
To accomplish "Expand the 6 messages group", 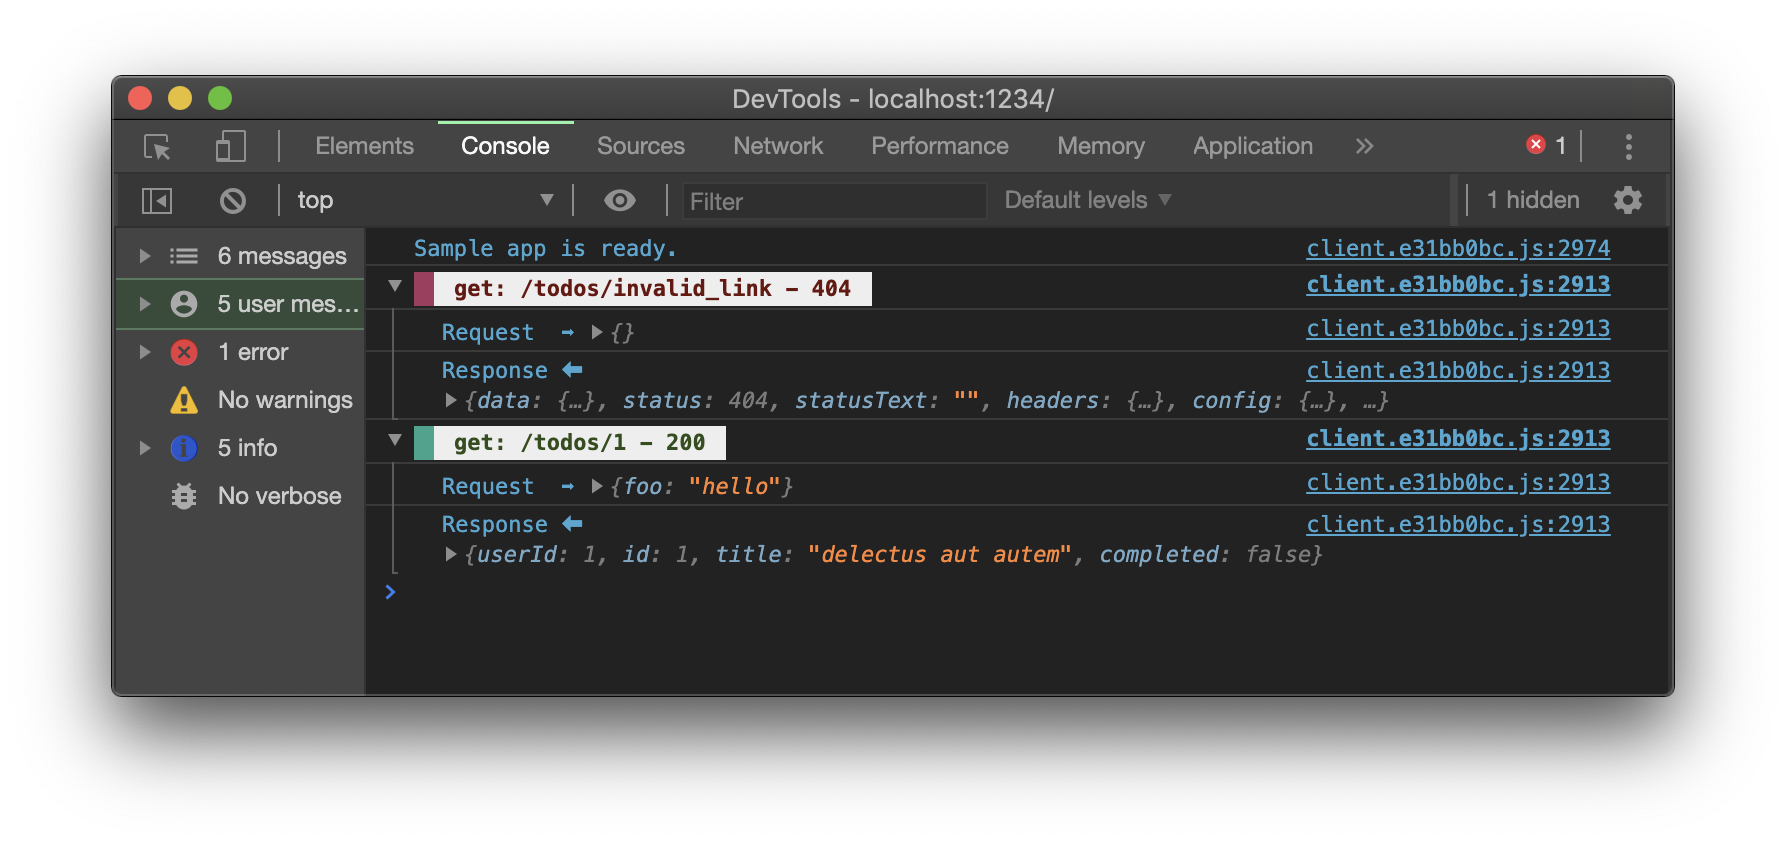I will pos(145,256).
